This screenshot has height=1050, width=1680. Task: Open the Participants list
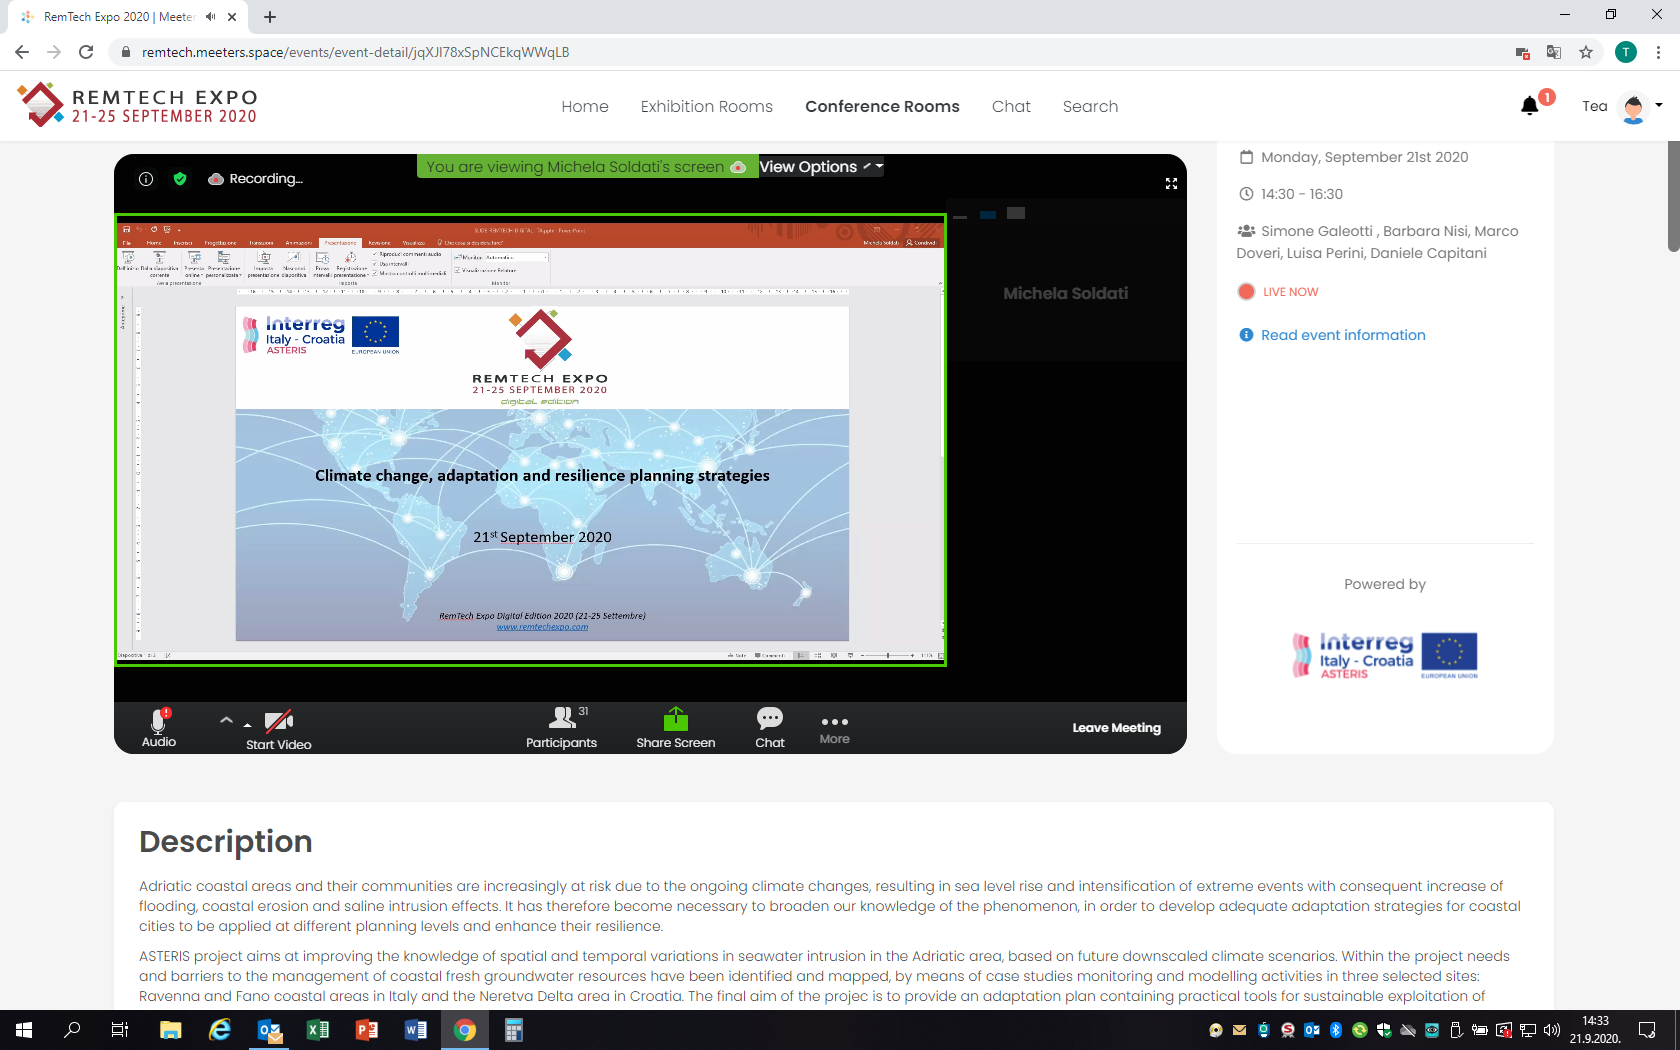[x=561, y=727]
